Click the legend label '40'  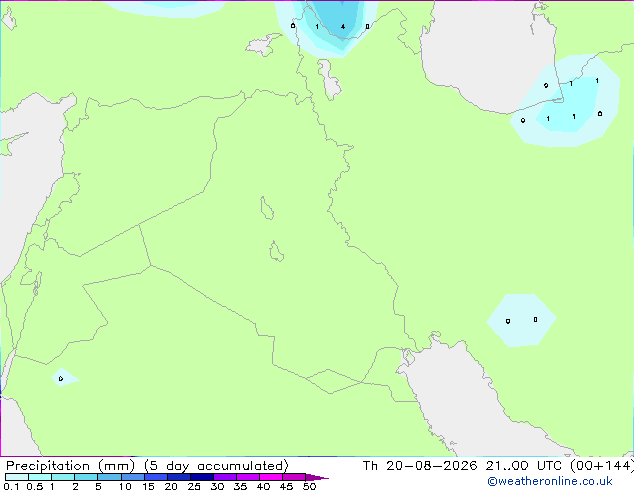pos(263,486)
